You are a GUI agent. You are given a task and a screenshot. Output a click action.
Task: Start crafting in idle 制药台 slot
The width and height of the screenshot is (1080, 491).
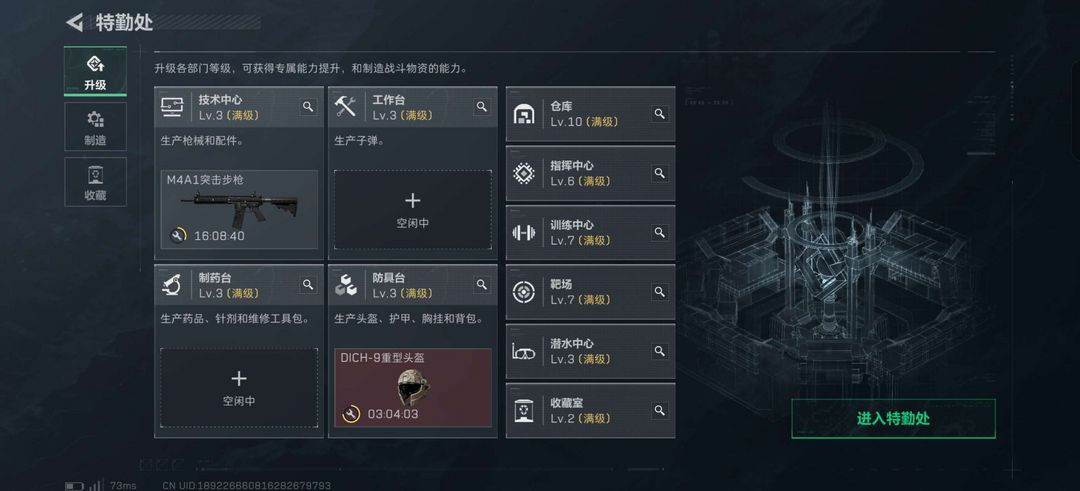point(239,388)
